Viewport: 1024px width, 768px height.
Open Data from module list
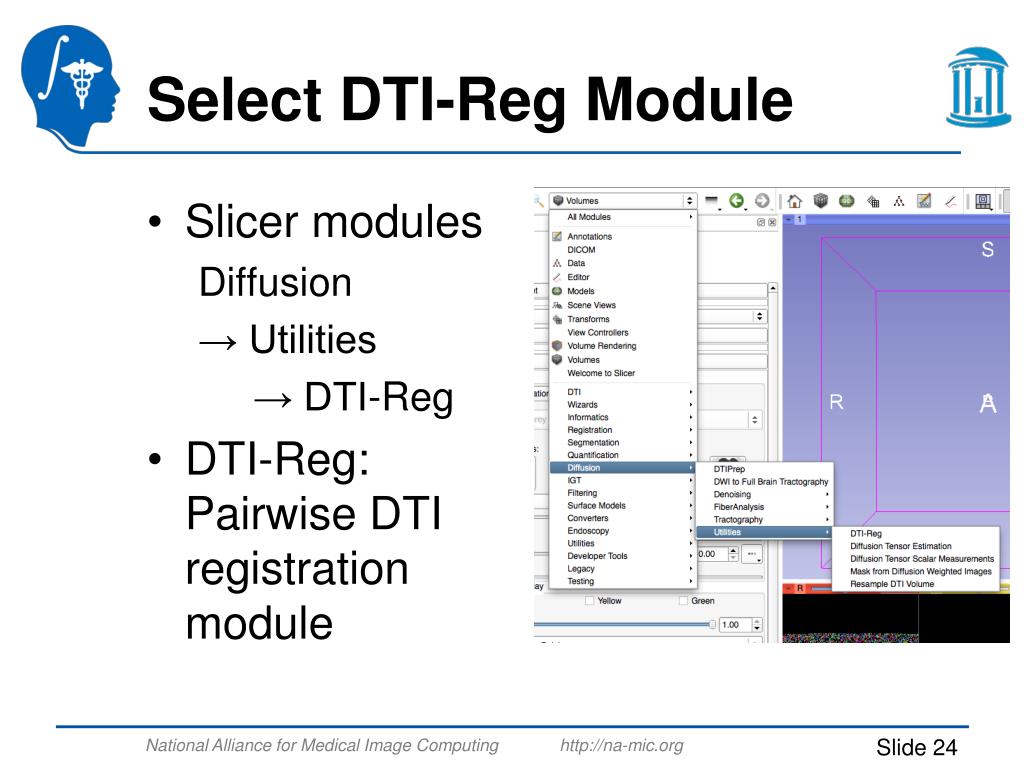coord(623,263)
